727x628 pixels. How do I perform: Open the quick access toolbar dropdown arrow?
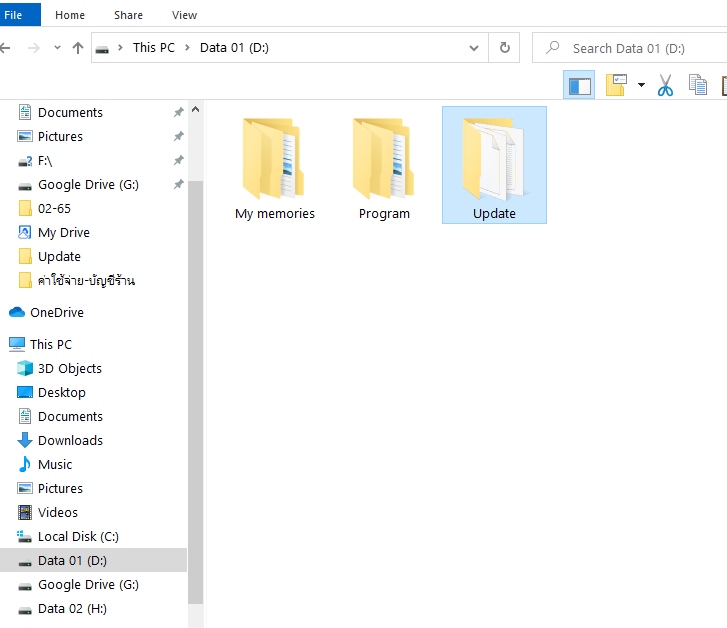pyautogui.click(x=641, y=85)
